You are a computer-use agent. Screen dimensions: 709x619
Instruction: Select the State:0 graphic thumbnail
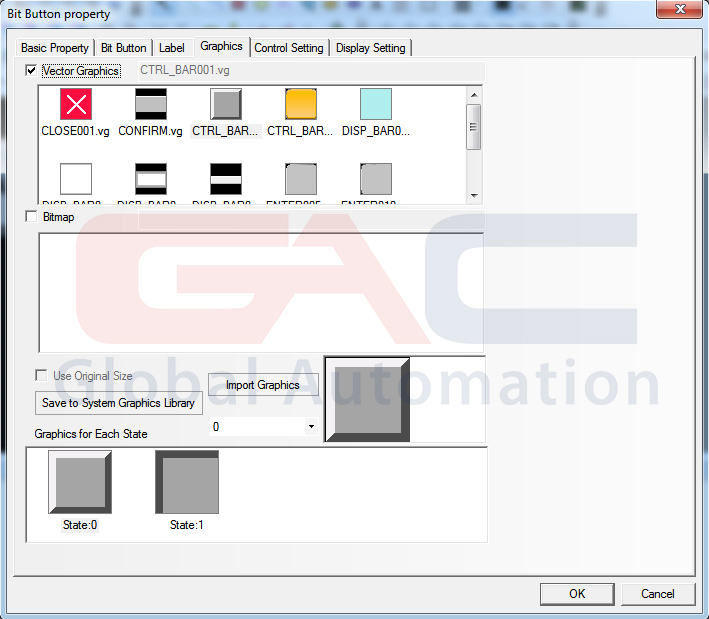pyautogui.click(x=80, y=482)
